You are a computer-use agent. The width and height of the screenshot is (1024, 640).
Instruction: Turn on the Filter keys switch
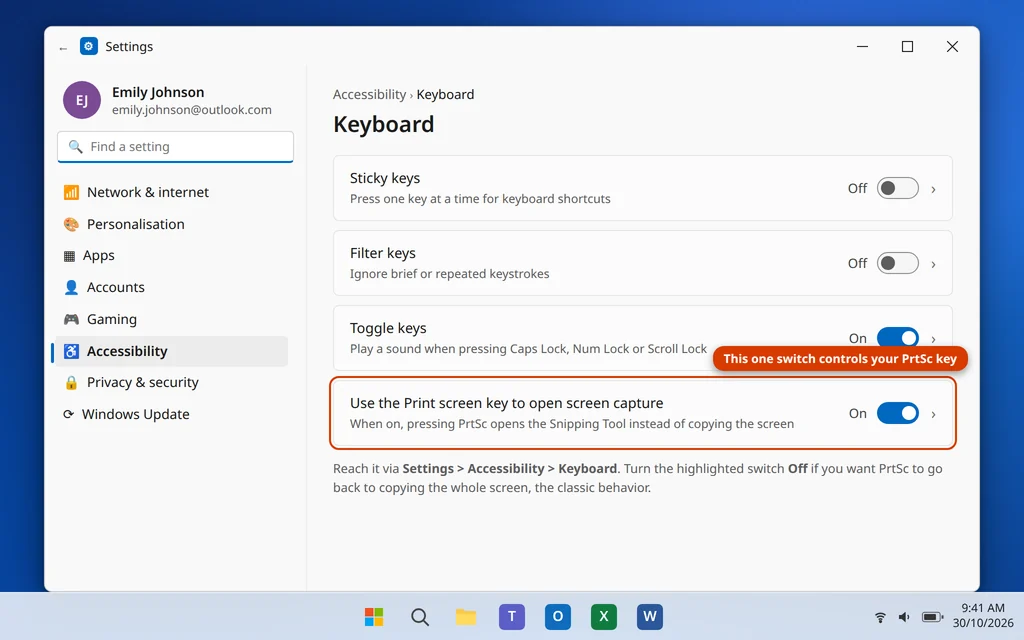click(897, 263)
